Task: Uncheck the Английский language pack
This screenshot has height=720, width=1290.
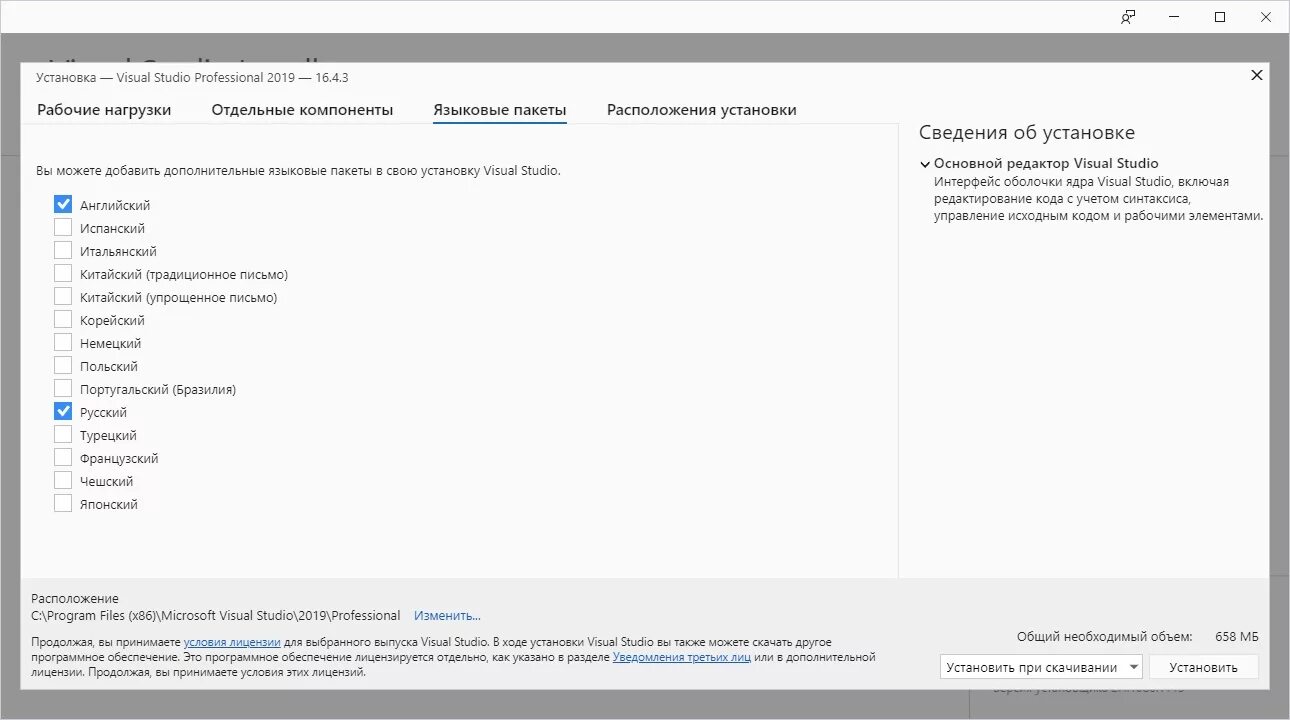Action: pyautogui.click(x=63, y=204)
